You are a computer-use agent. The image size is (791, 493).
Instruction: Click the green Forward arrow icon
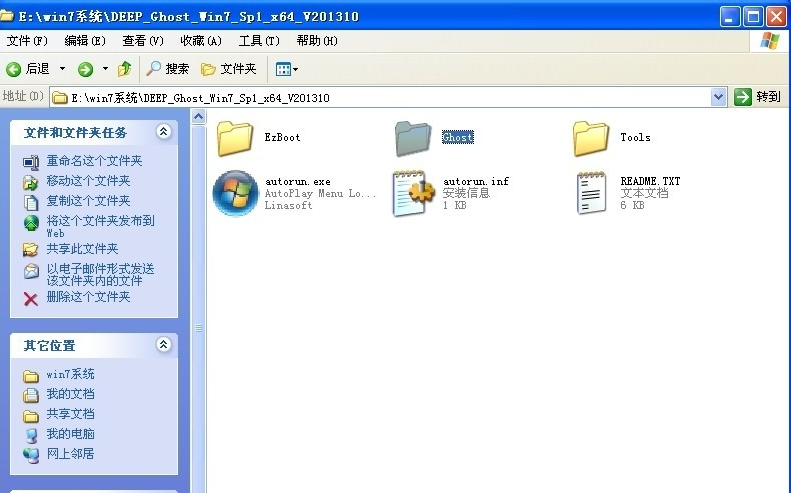[85, 69]
